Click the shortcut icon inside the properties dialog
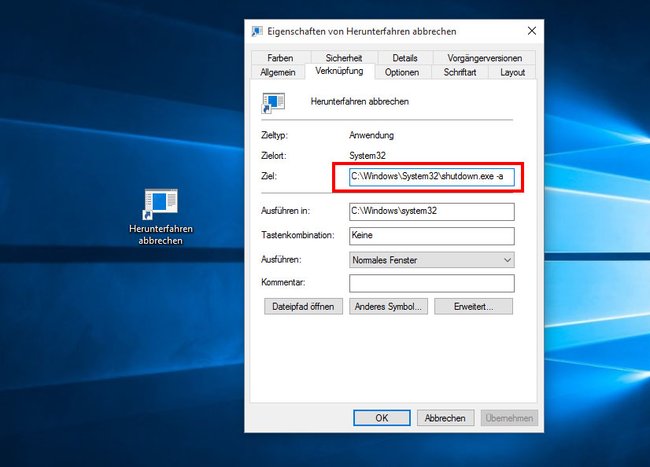Image resolution: width=650 pixels, height=467 pixels. 273,103
